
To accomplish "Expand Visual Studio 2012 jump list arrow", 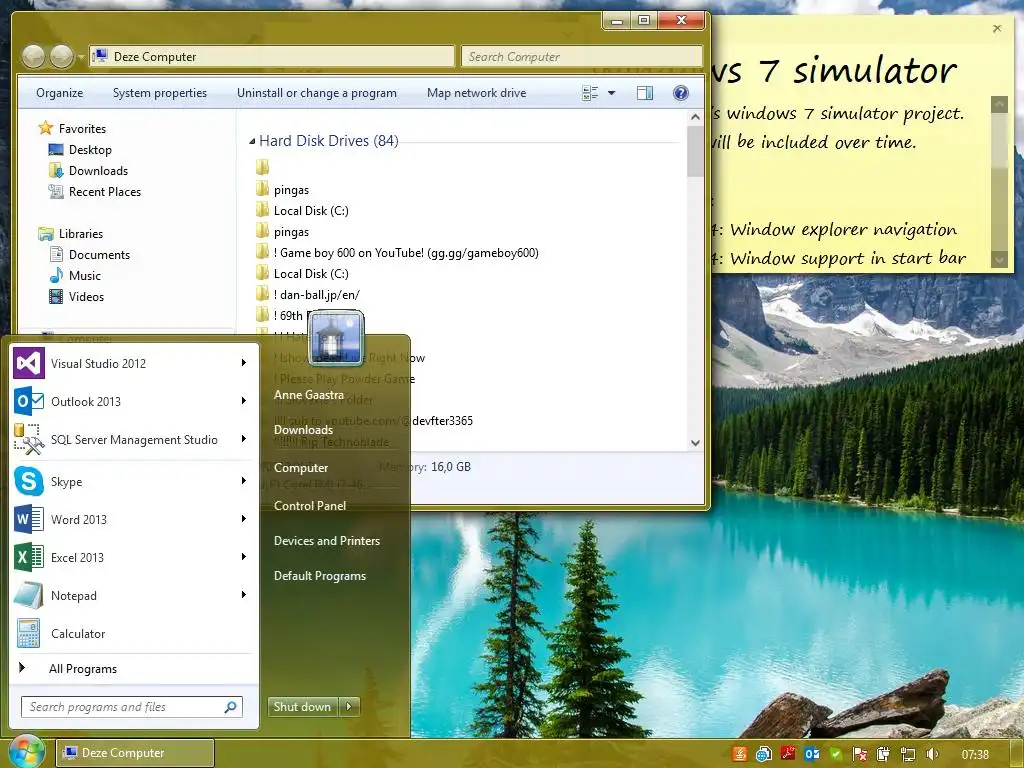I will coord(244,362).
